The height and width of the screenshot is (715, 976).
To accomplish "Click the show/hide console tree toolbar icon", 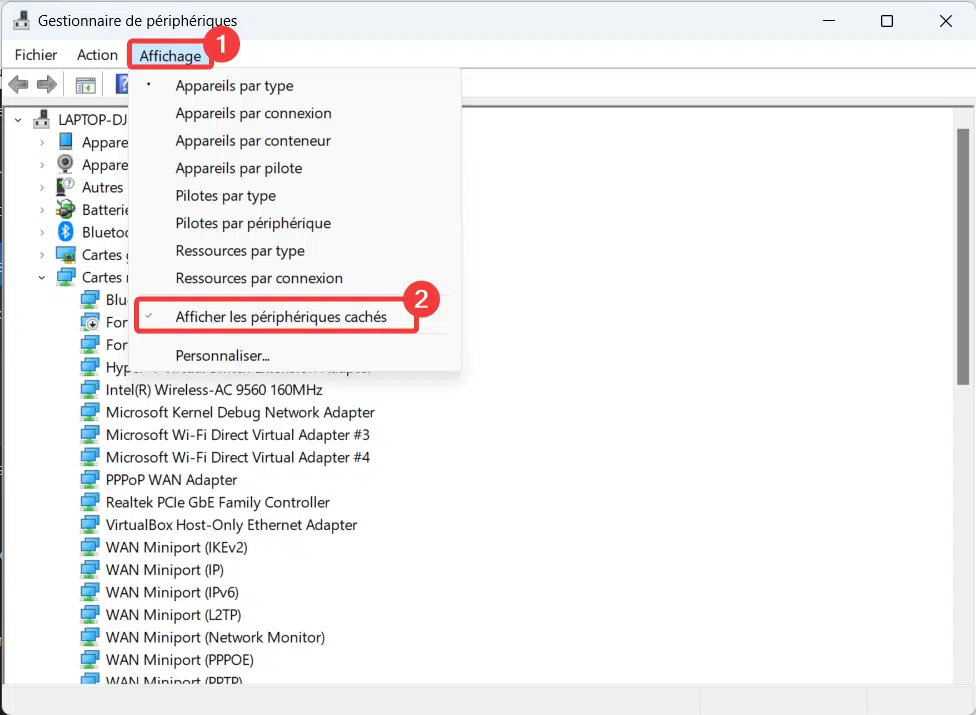I will [x=86, y=84].
